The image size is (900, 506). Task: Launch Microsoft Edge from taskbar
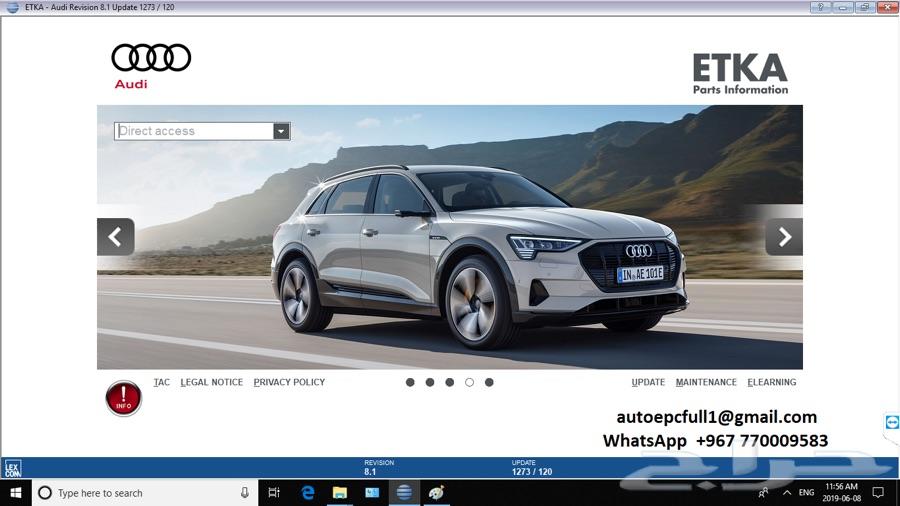pos(308,493)
